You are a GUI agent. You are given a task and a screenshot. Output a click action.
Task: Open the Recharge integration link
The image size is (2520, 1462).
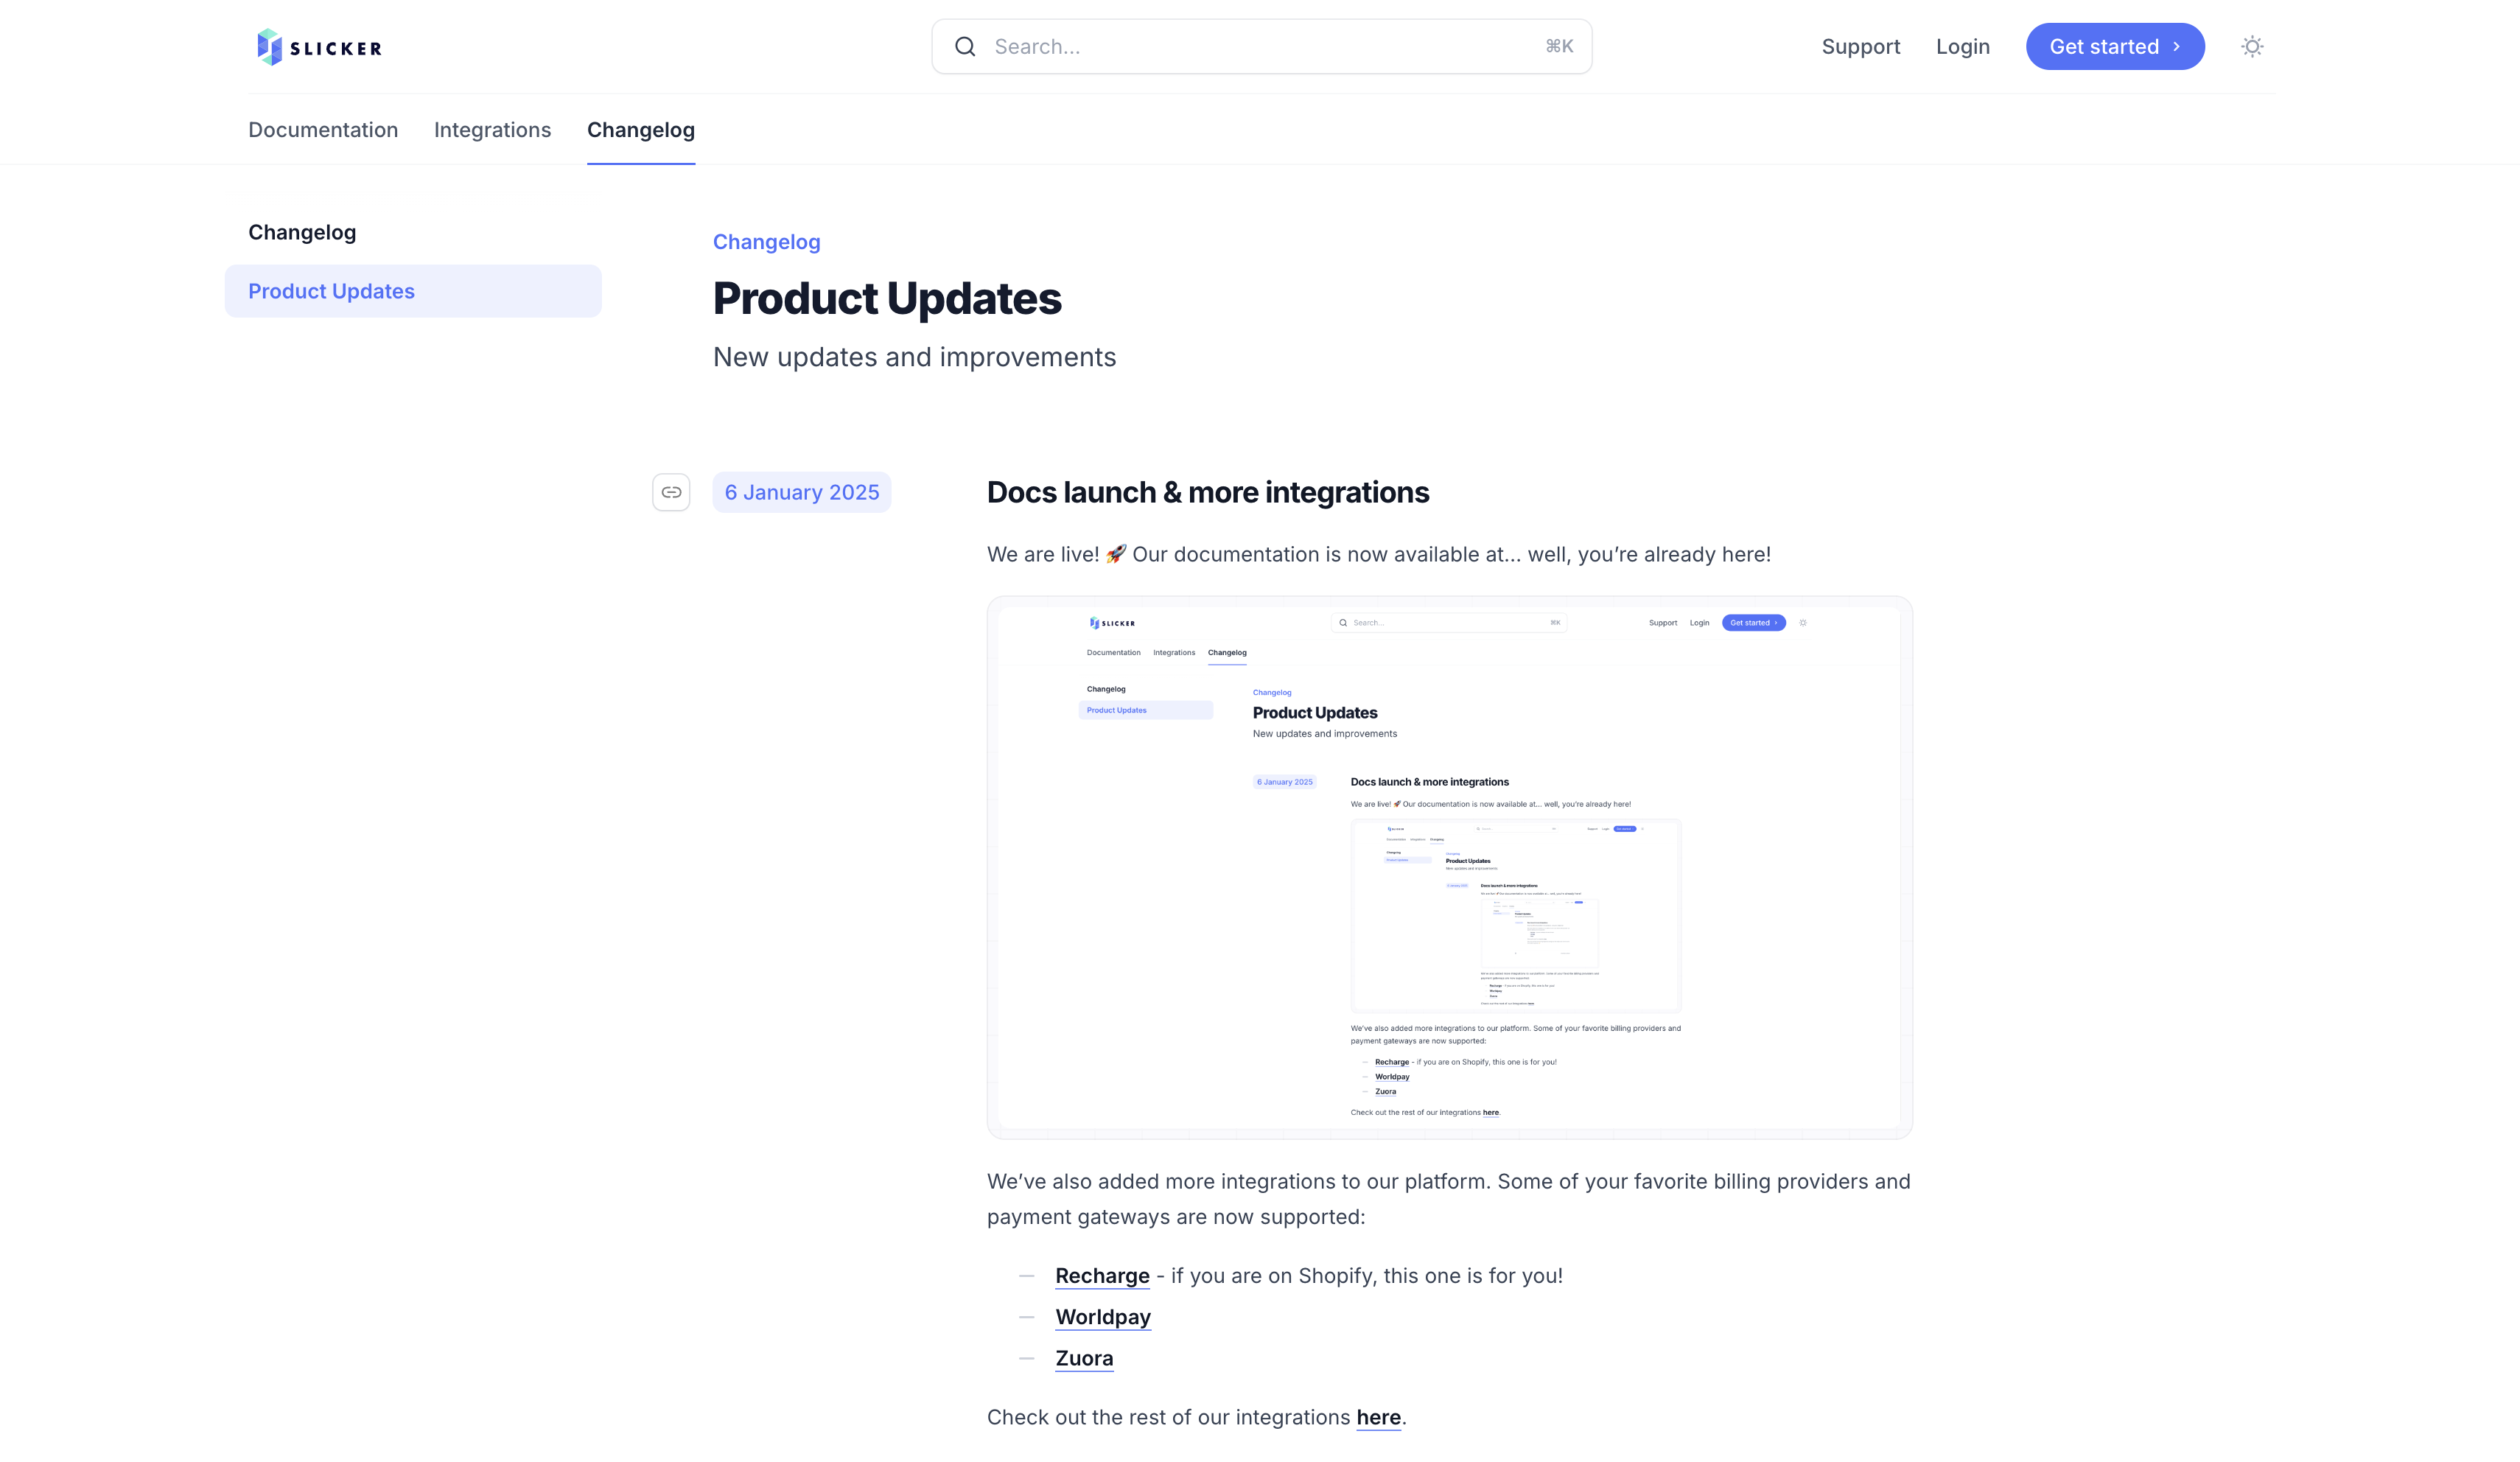(x=1102, y=1275)
